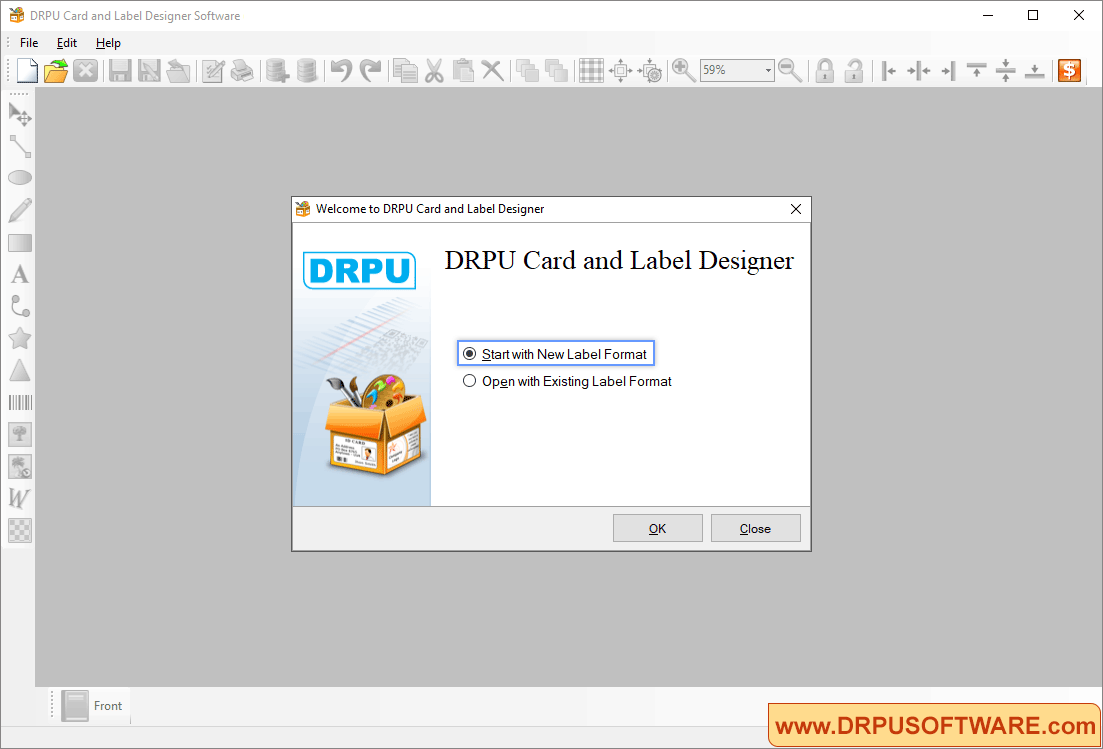Select the Triangle shape tool
The width and height of the screenshot is (1103, 749).
pos(20,371)
